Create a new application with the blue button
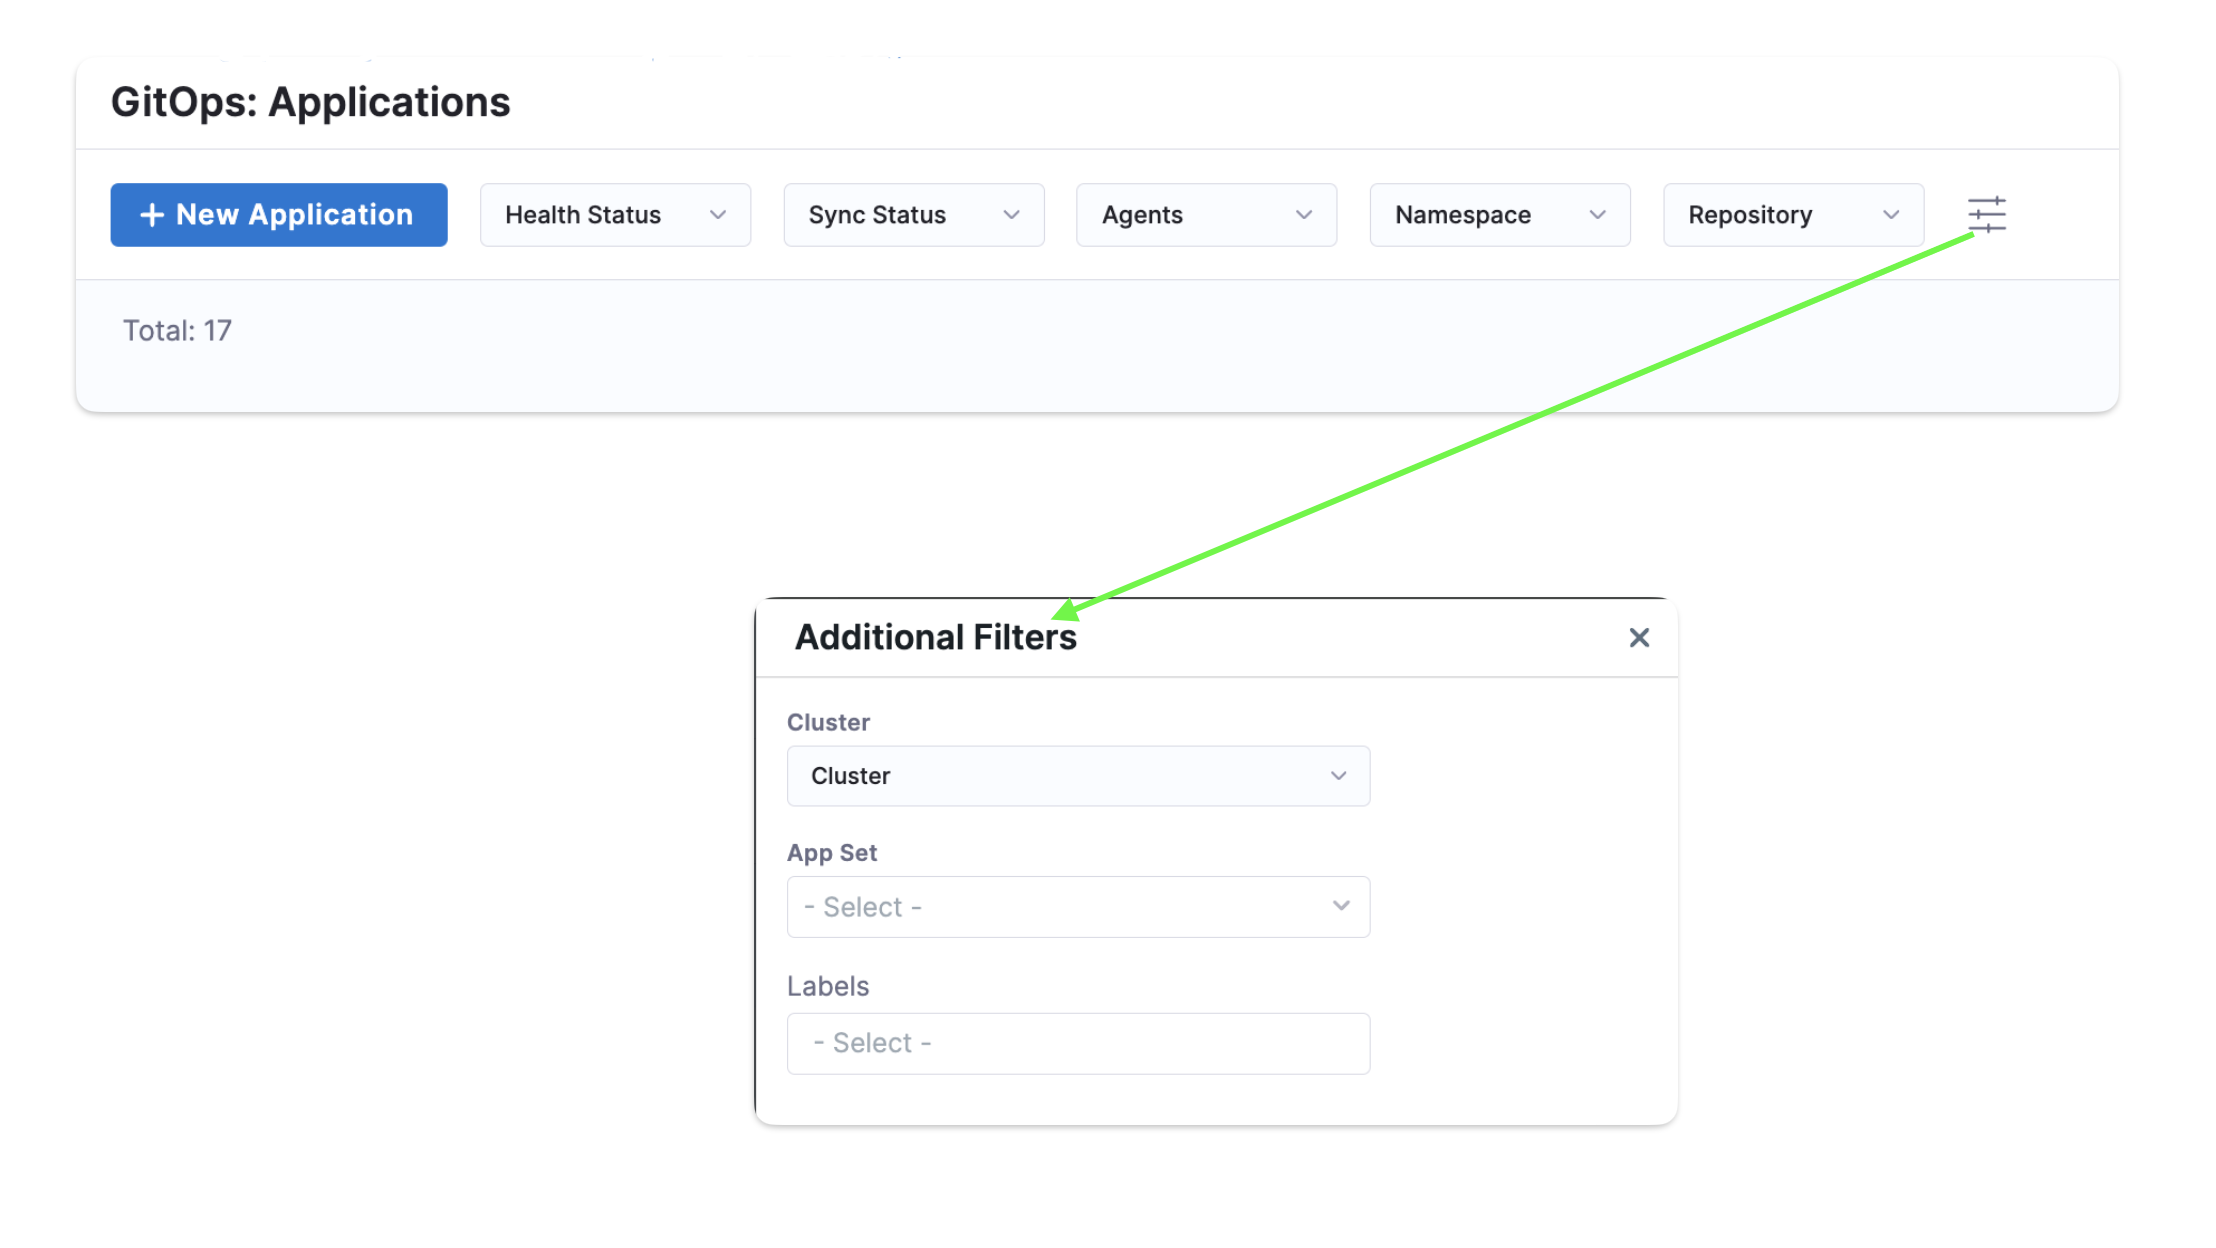The image size is (2216, 1248). [278, 214]
